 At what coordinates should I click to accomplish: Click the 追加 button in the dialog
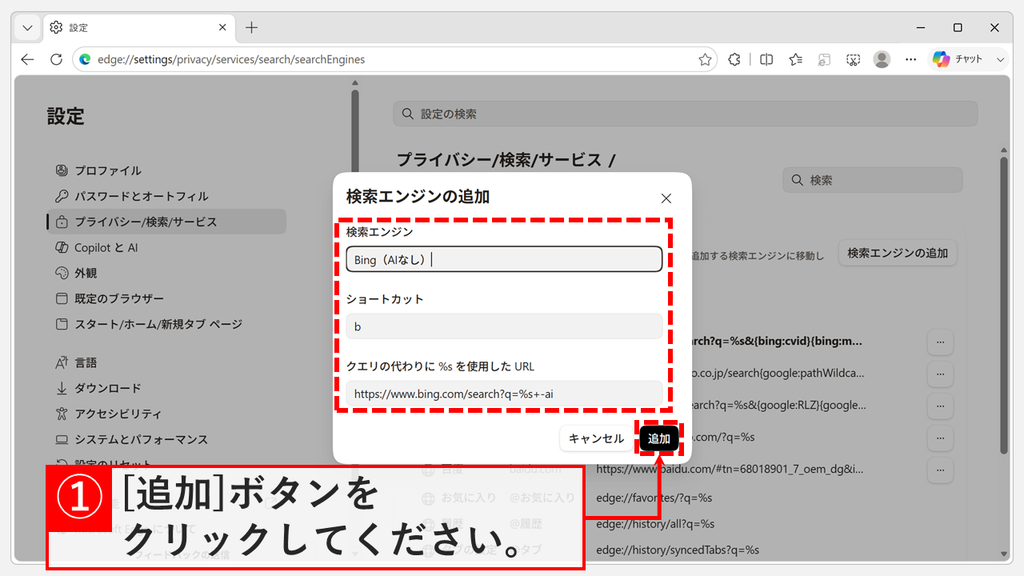click(658, 438)
